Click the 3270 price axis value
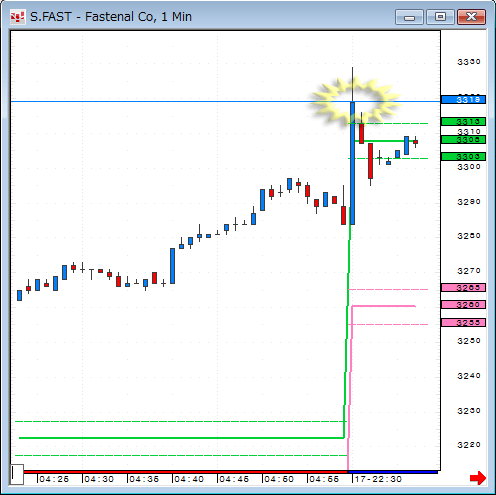 (469, 271)
